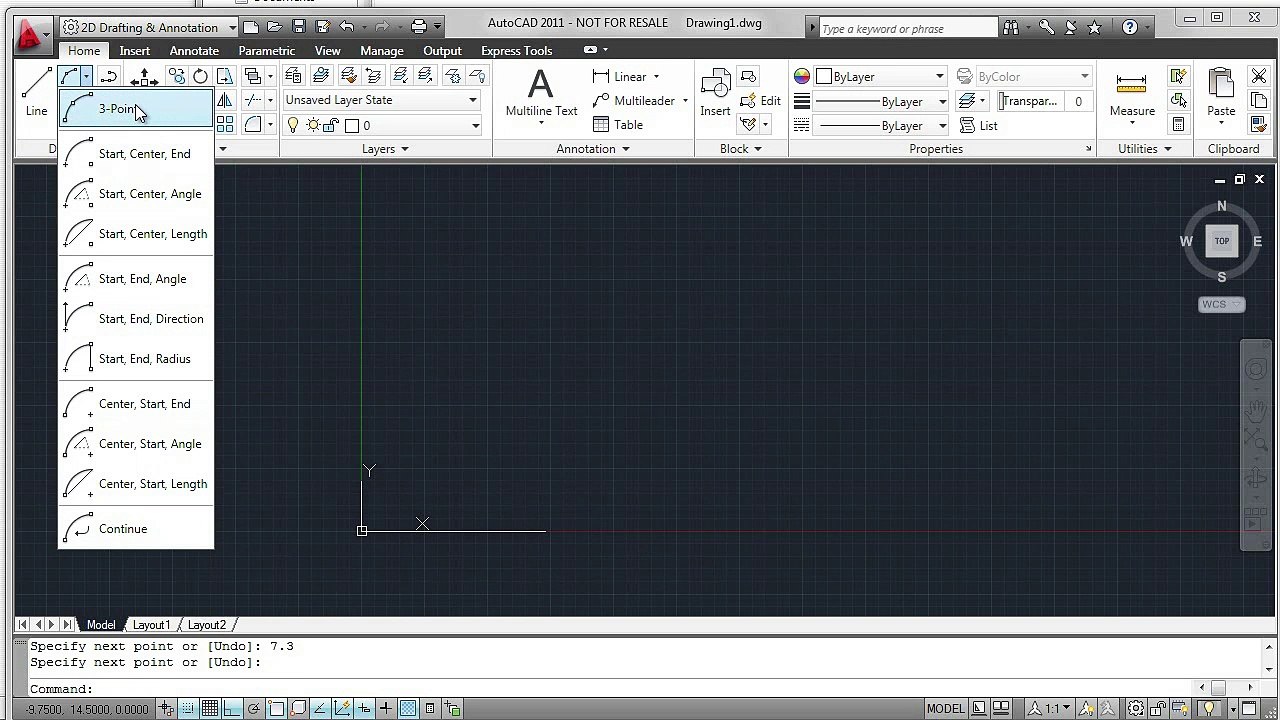Expand the Annotation panel

click(593, 149)
